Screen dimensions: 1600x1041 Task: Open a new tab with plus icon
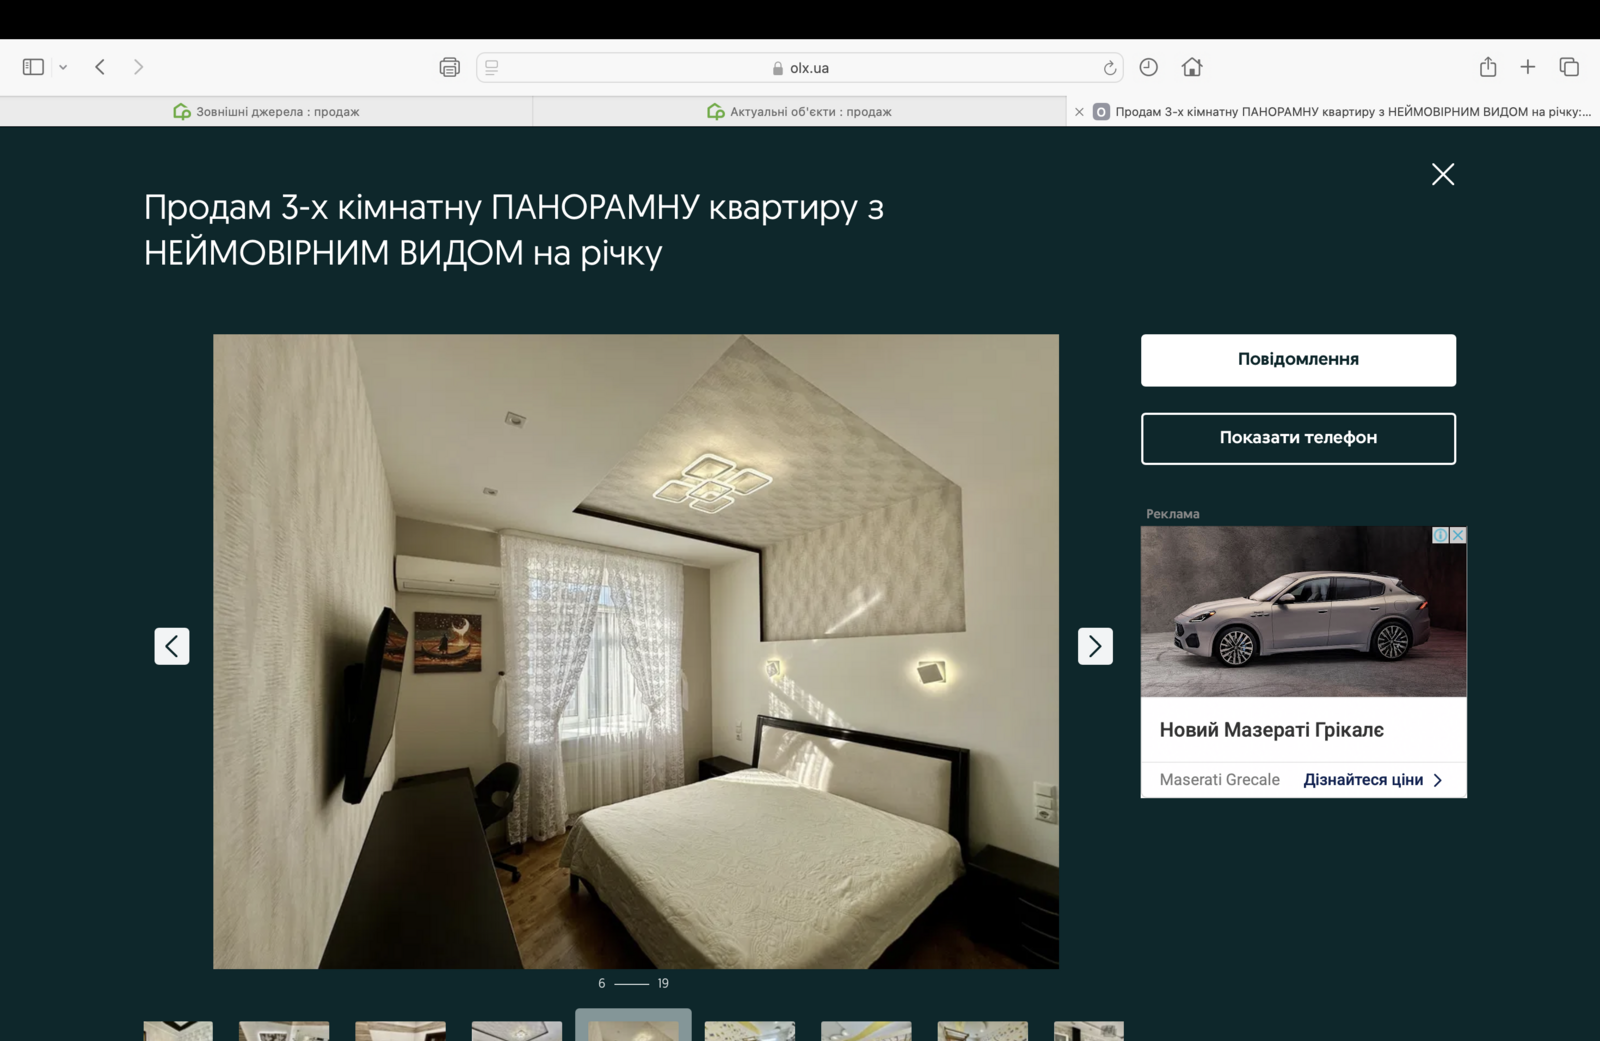[1527, 67]
